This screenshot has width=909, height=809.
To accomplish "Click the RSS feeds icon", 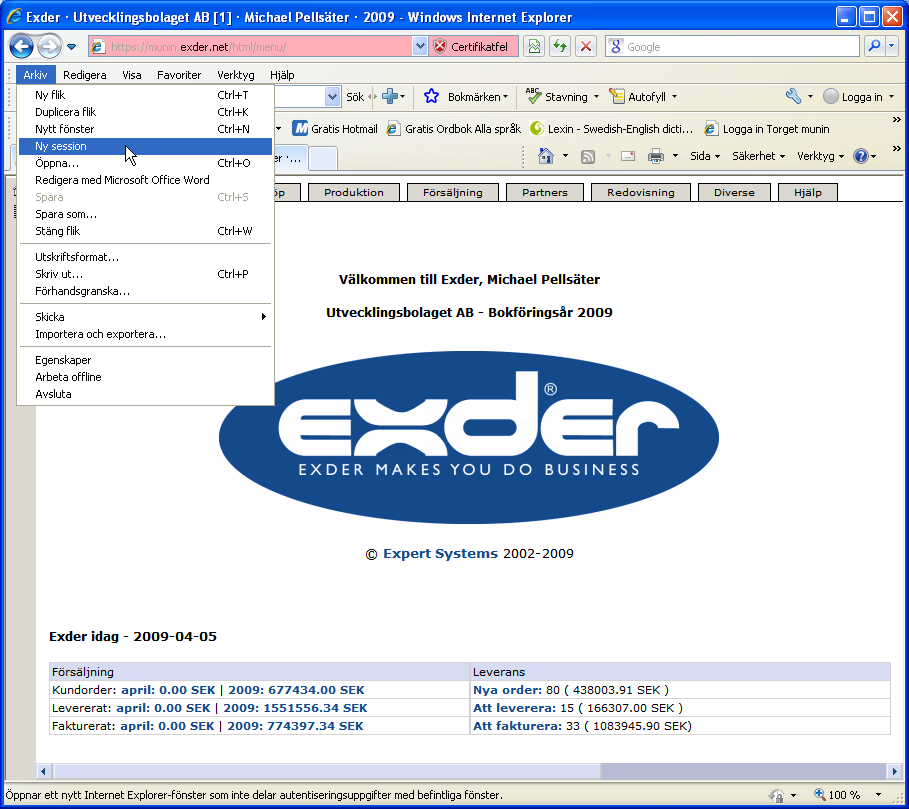I will click(588, 156).
